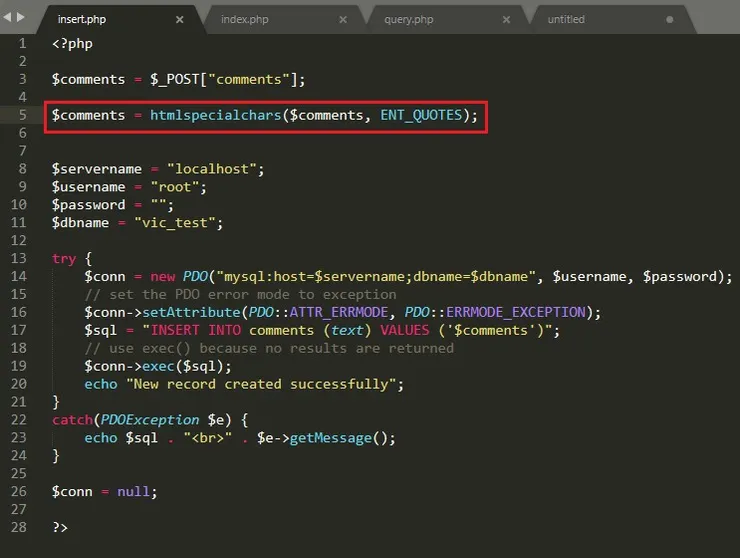Screen dimensions: 740x558
Task: Click the comment about using exec()
Action: pos(269,348)
